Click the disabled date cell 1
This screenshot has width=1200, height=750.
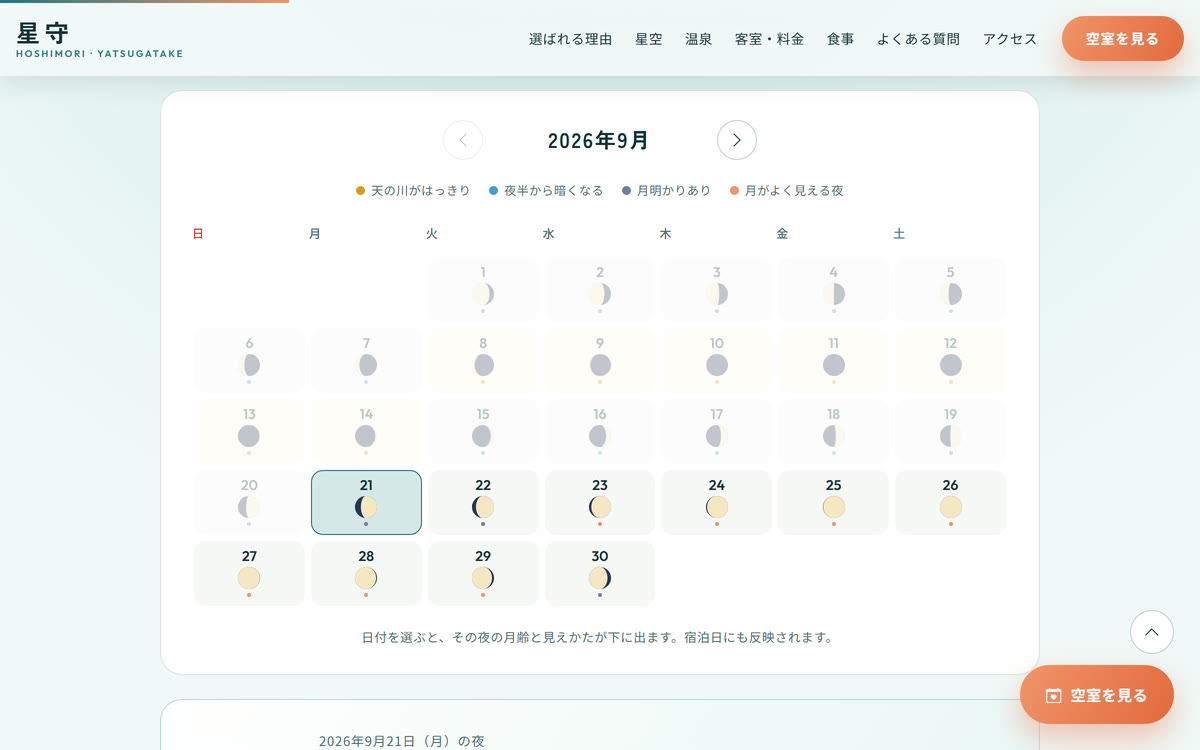(x=483, y=289)
